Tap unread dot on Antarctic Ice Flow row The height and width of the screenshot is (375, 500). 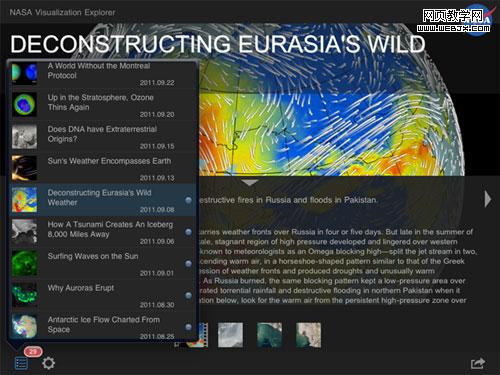(188, 327)
